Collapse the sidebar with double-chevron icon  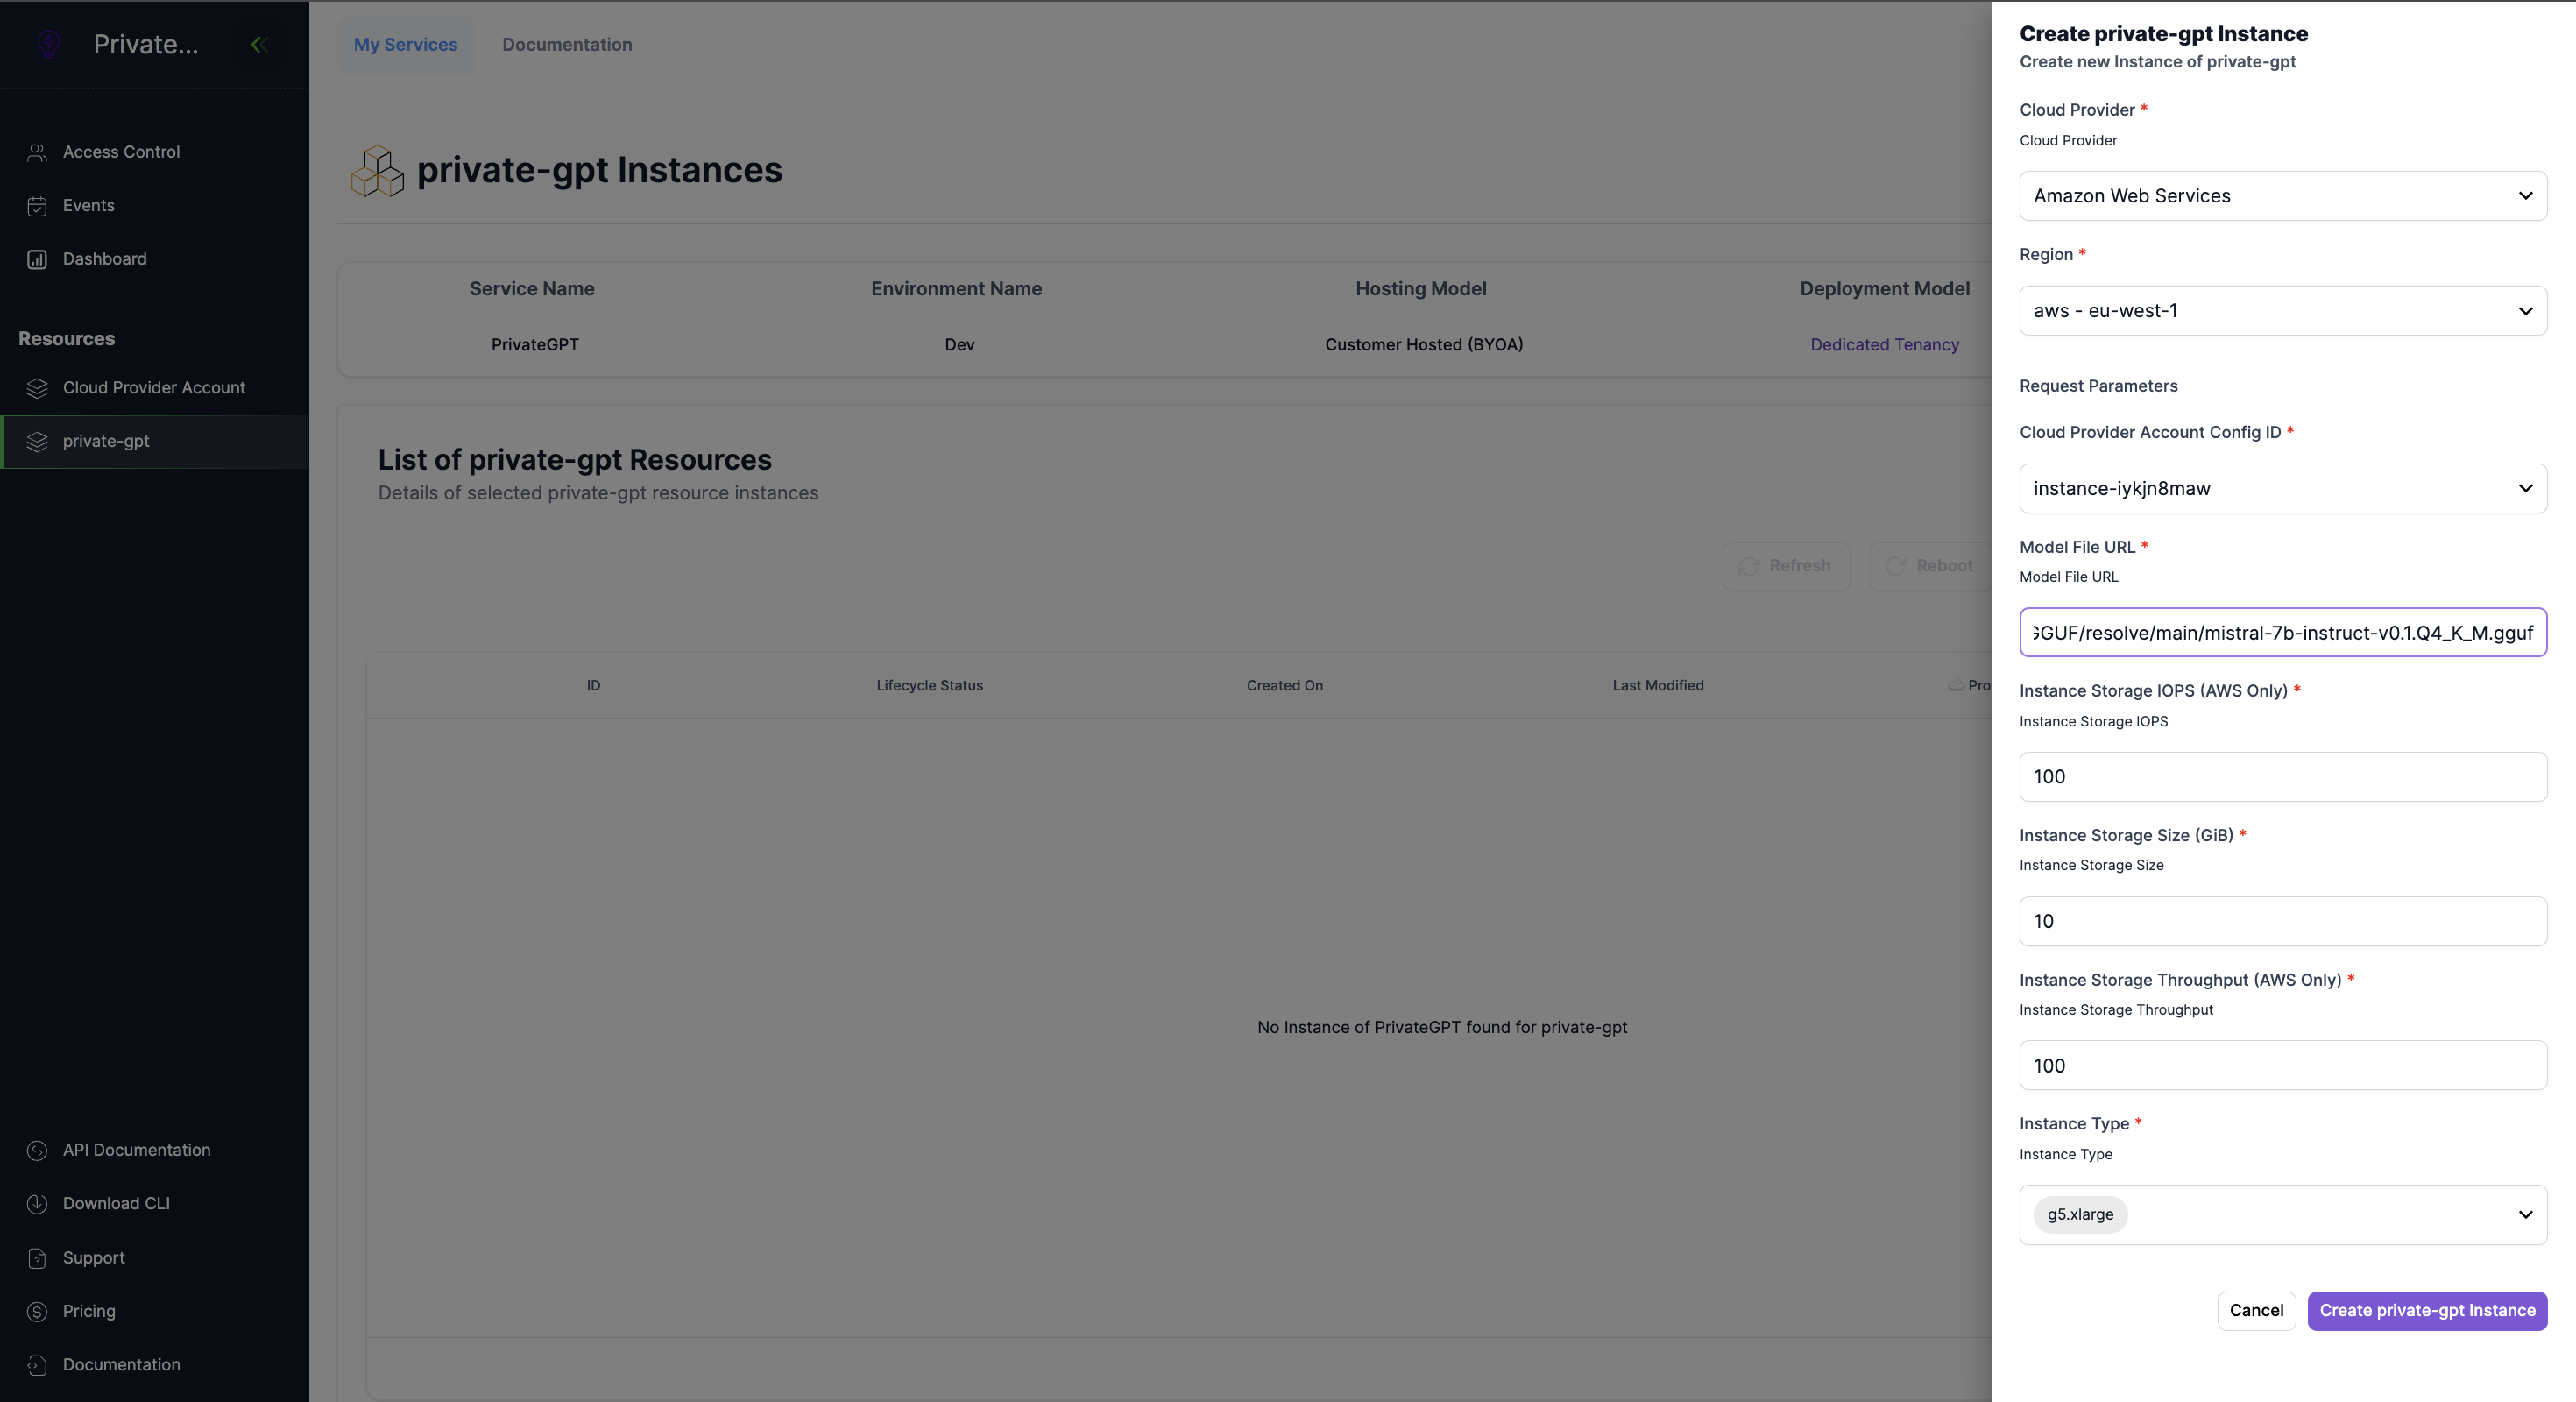259,44
